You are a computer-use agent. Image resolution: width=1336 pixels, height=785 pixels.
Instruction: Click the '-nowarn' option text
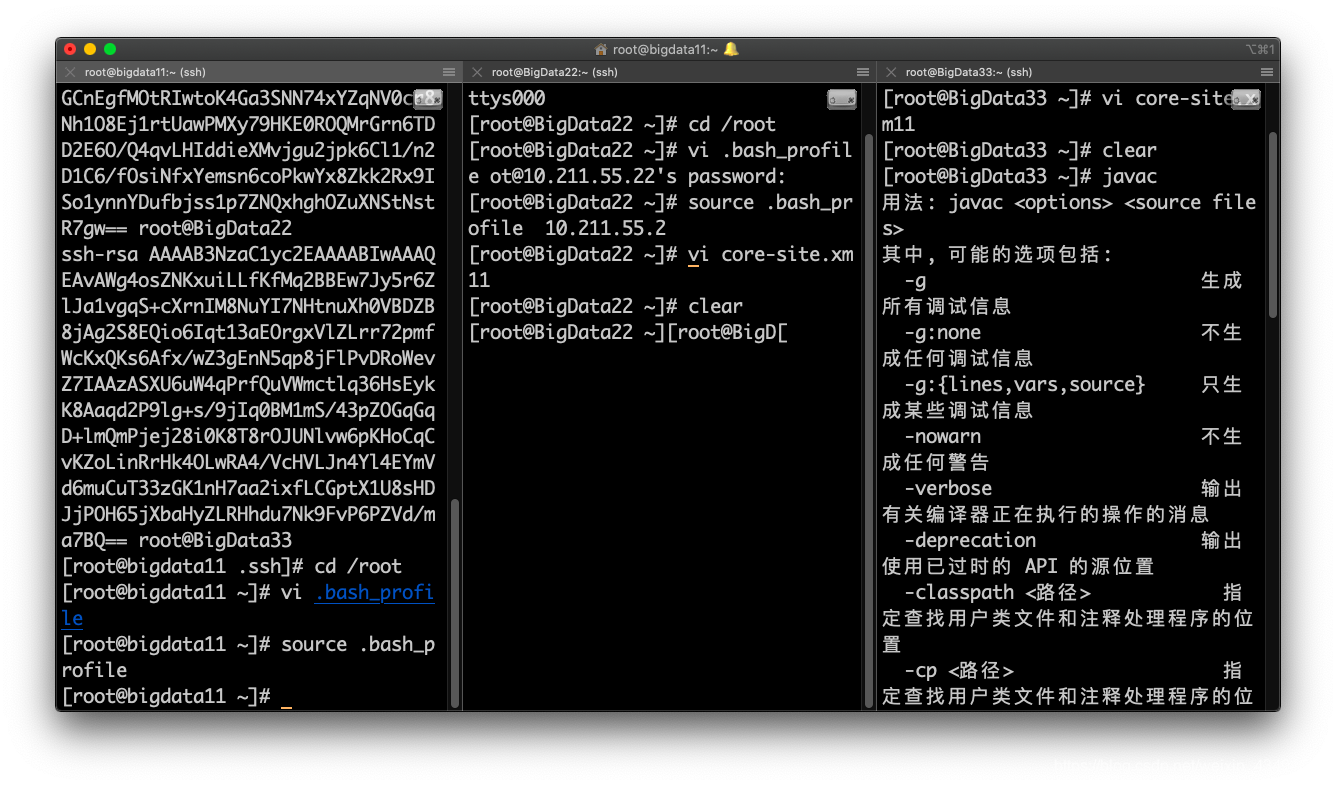pyautogui.click(x=943, y=437)
